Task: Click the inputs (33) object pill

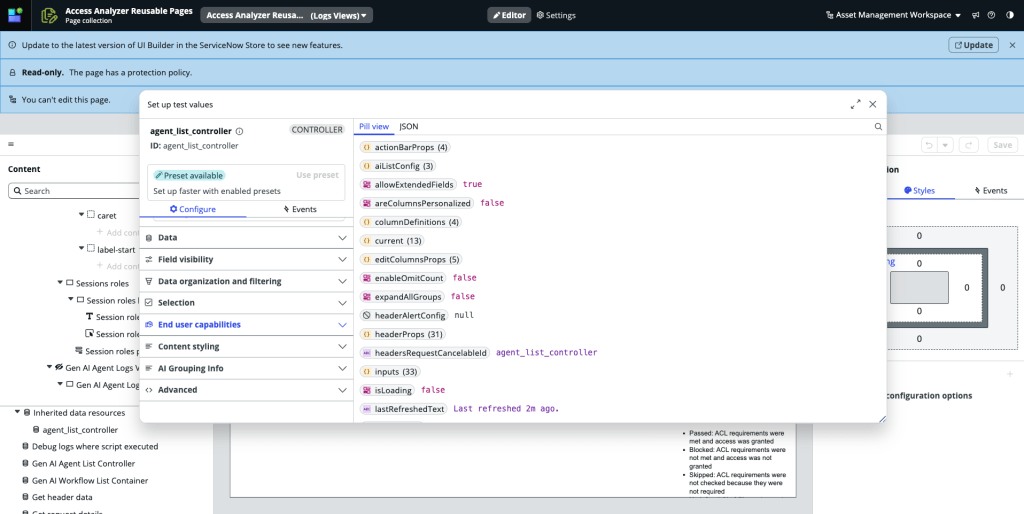Action: [x=390, y=372]
